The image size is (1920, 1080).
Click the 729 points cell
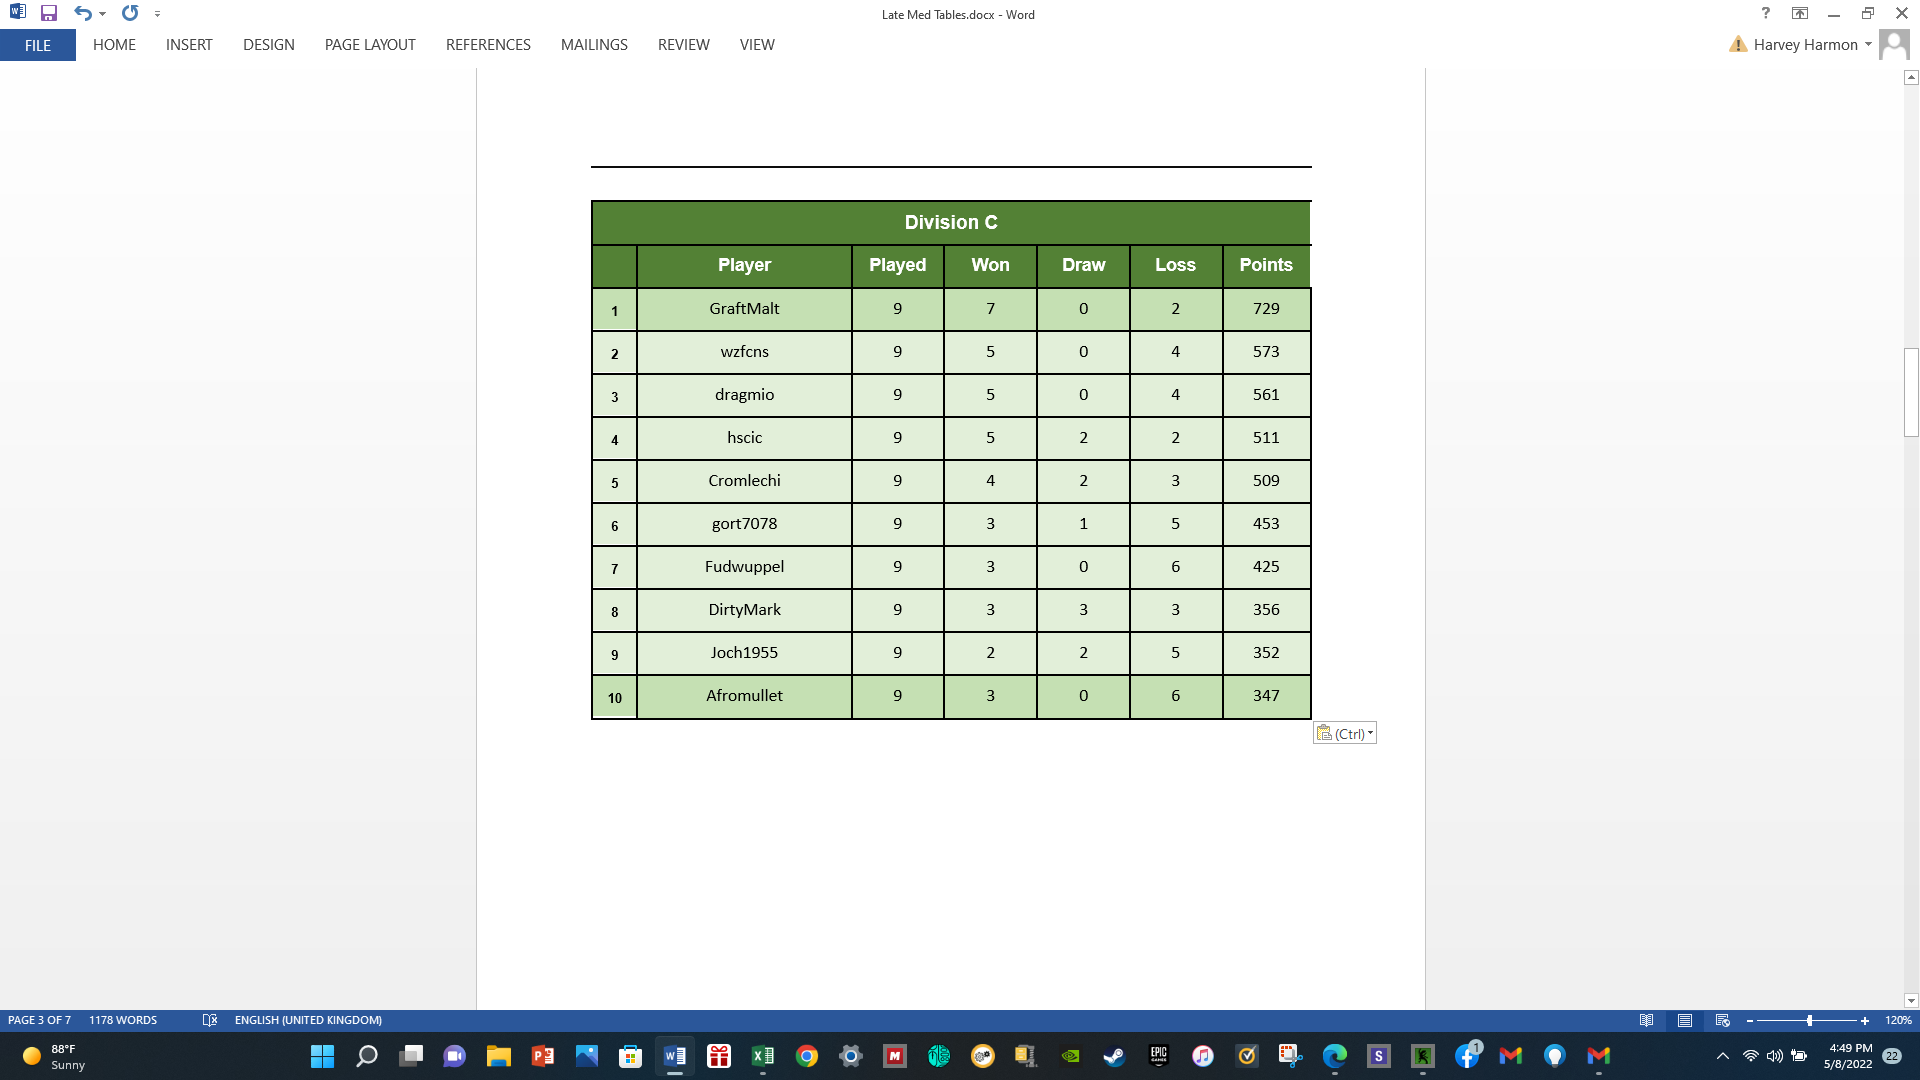pos(1266,309)
